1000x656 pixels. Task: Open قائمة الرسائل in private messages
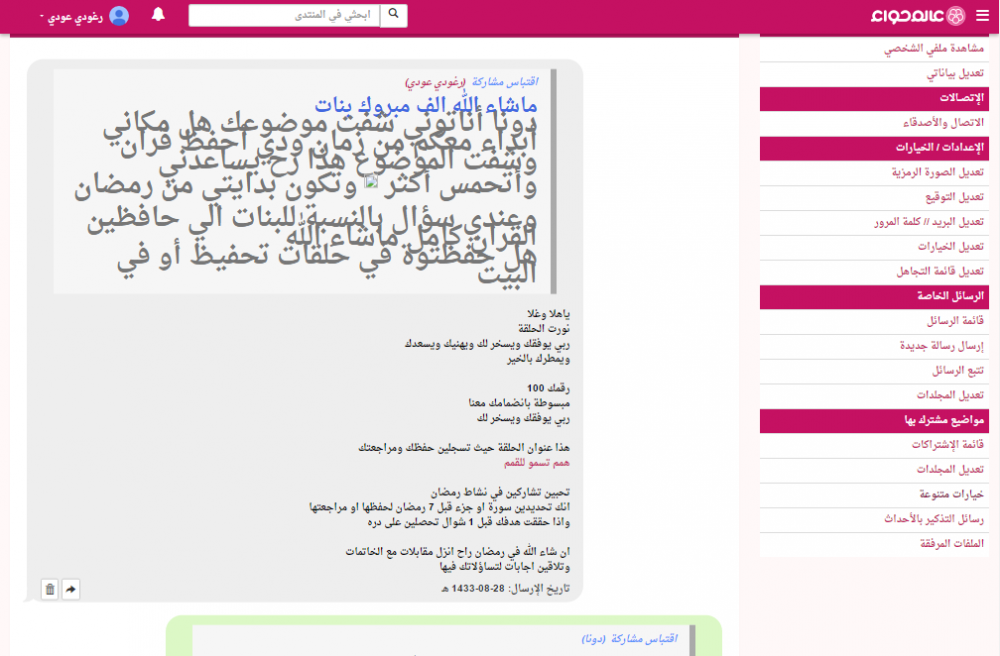click(957, 321)
